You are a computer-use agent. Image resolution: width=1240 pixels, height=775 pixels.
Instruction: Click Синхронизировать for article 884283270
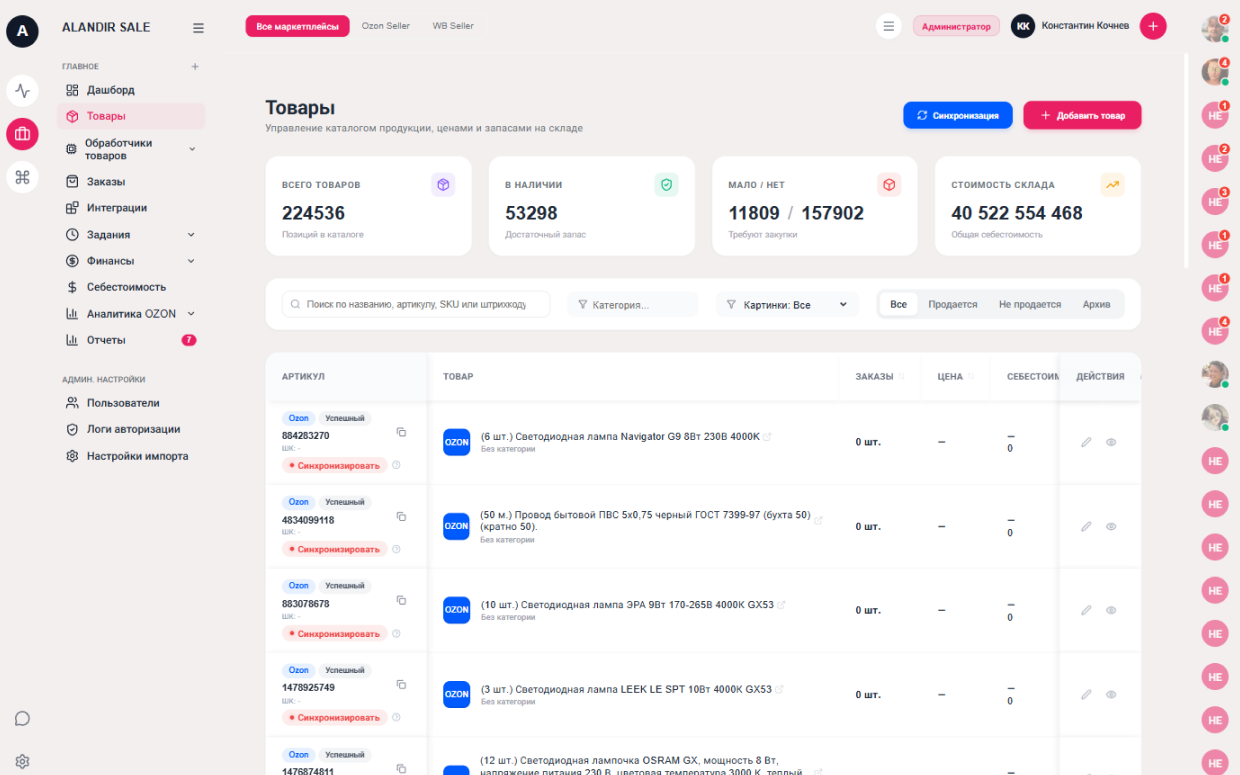[335, 465]
